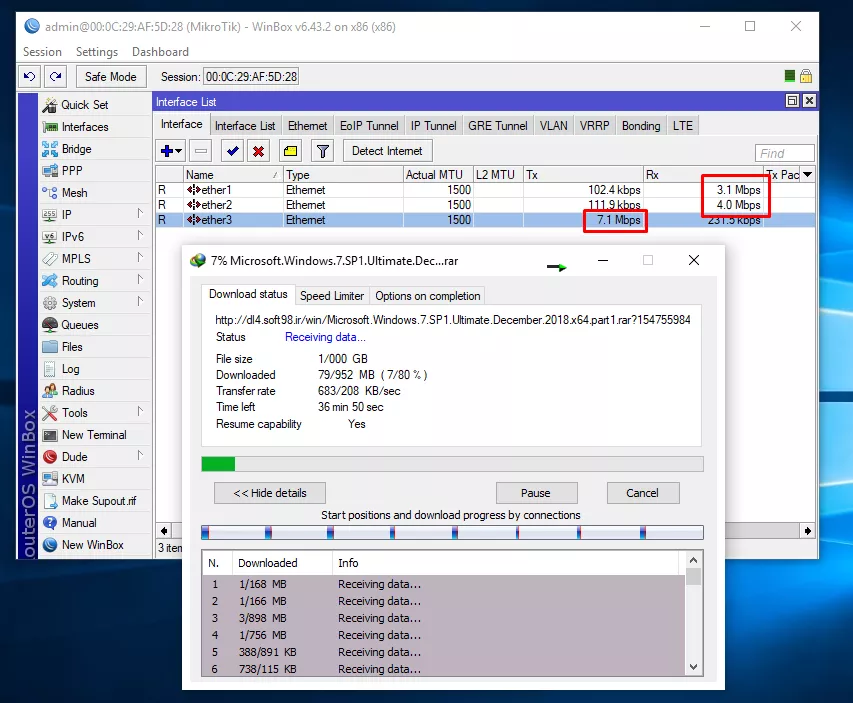Switch to the VLAN tab
This screenshot has width=853, height=703.
point(554,126)
